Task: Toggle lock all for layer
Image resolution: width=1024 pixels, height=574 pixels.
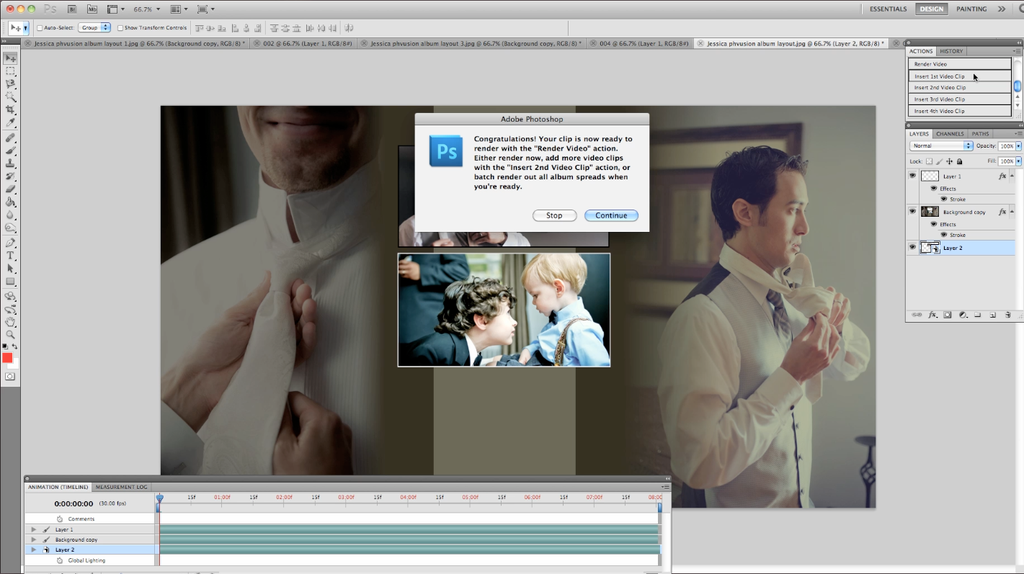Action: click(x=959, y=161)
